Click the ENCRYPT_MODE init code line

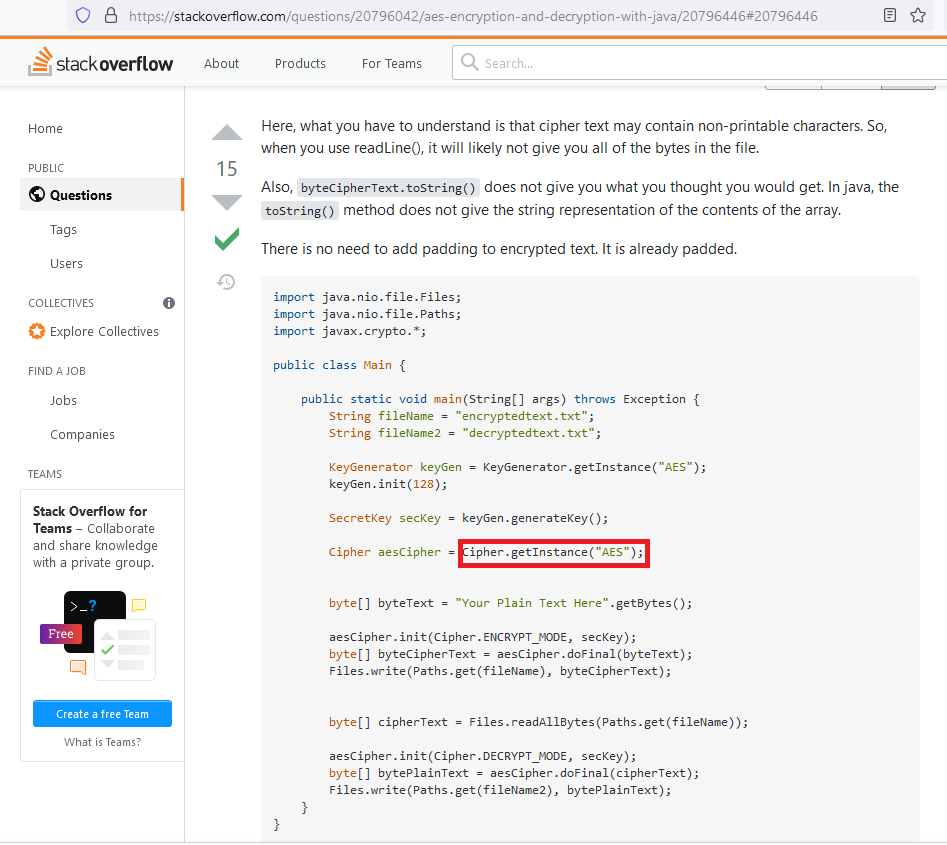483,637
